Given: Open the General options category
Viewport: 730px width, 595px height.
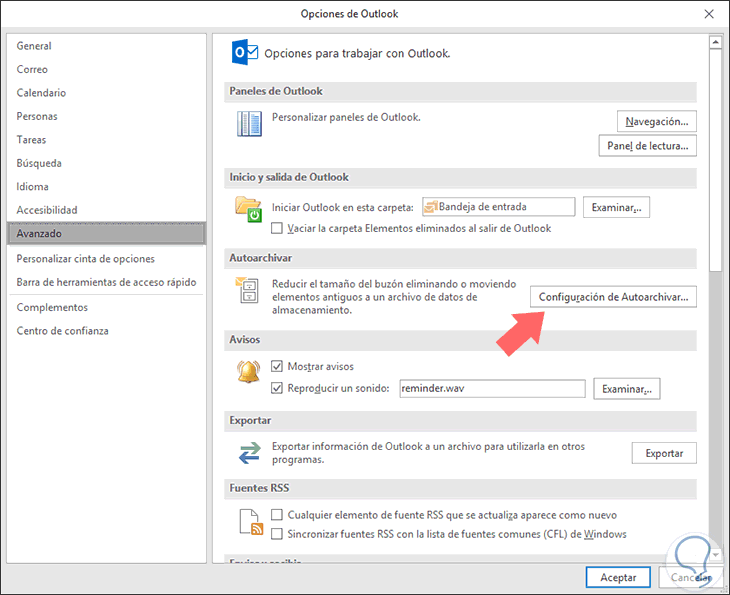Looking at the screenshot, I should coord(107,46).
